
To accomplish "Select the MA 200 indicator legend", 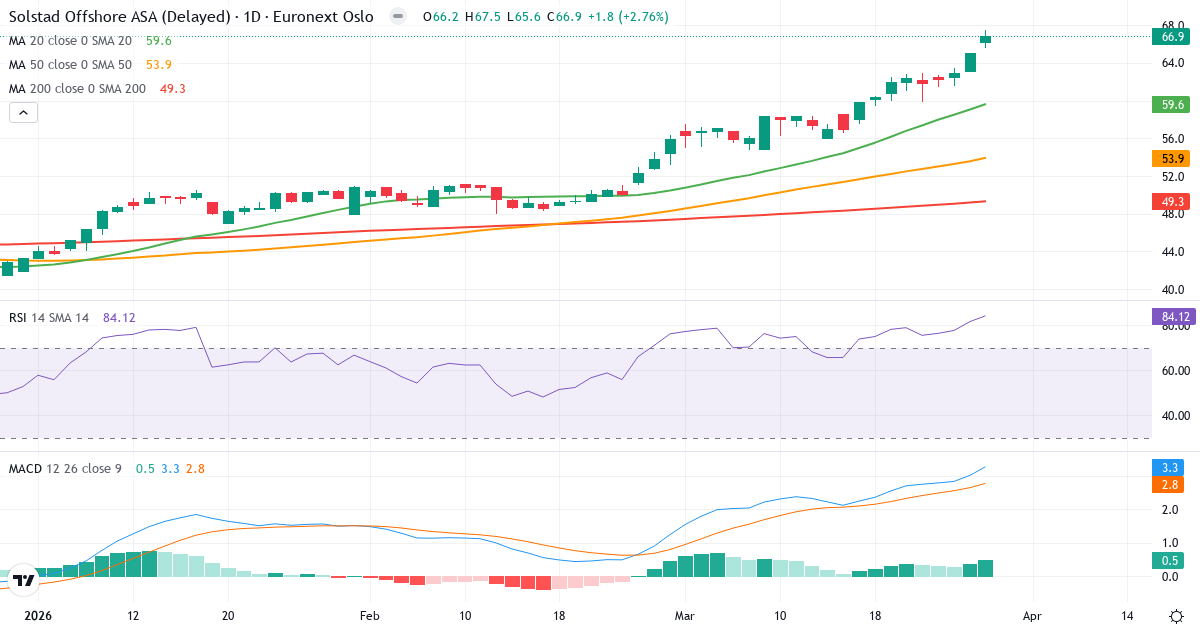I will [x=76, y=89].
